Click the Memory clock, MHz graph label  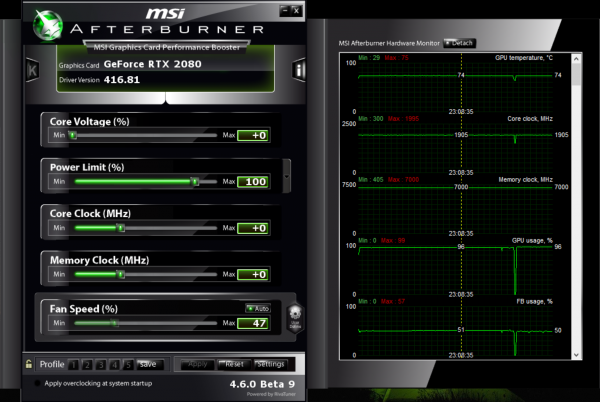coord(525,179)
